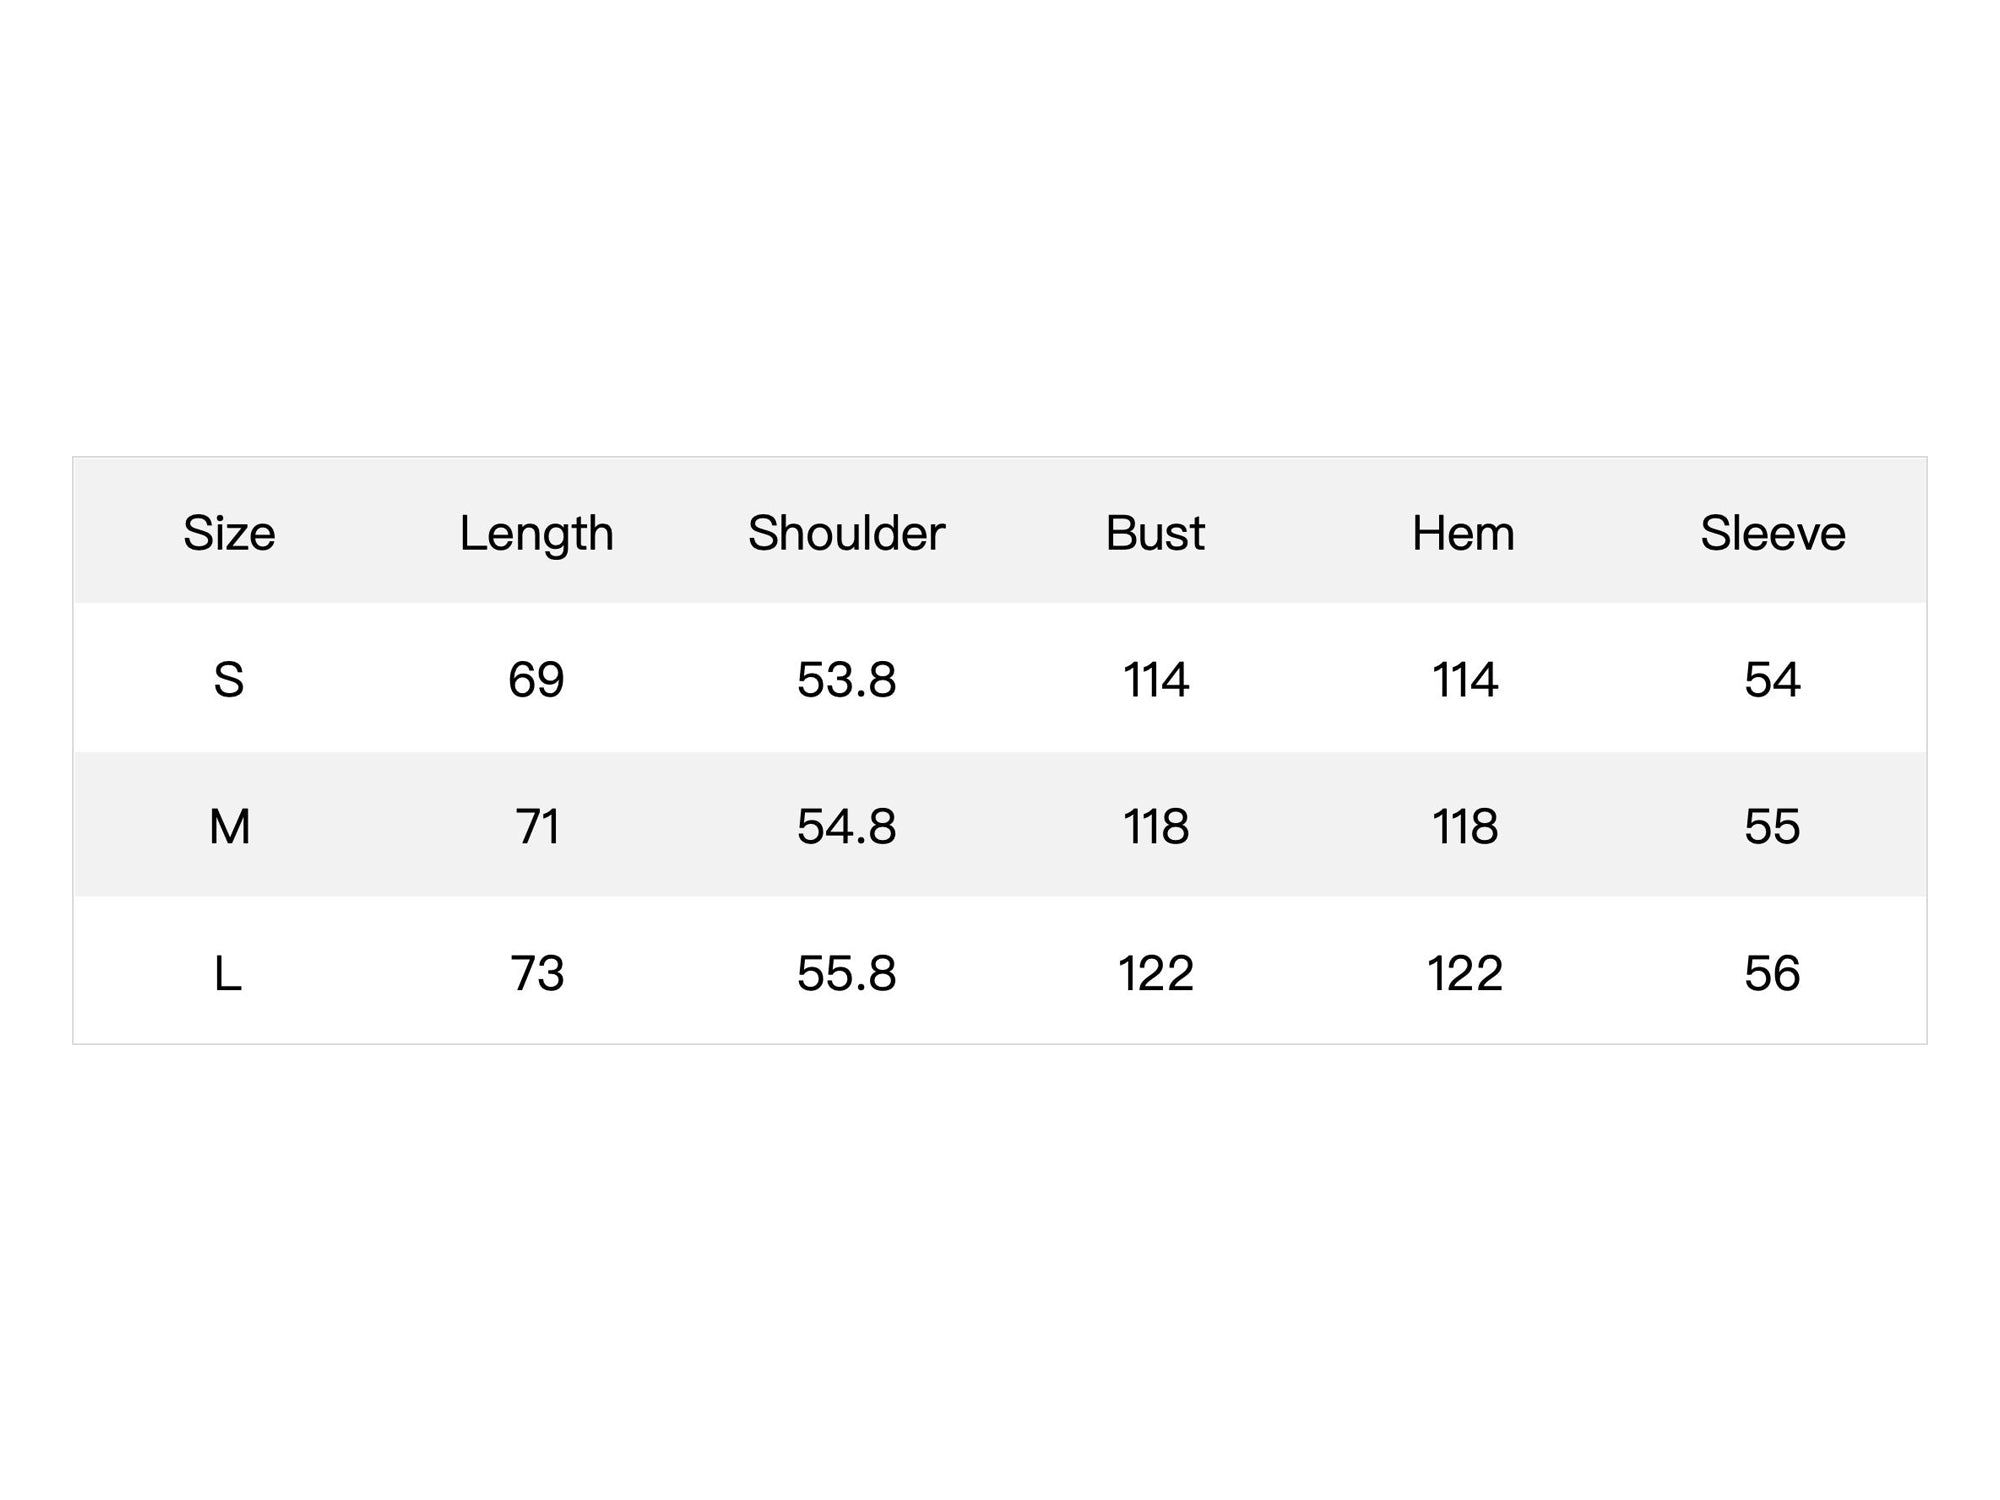
Task: Click length value 73
Action: pos(537,973)
